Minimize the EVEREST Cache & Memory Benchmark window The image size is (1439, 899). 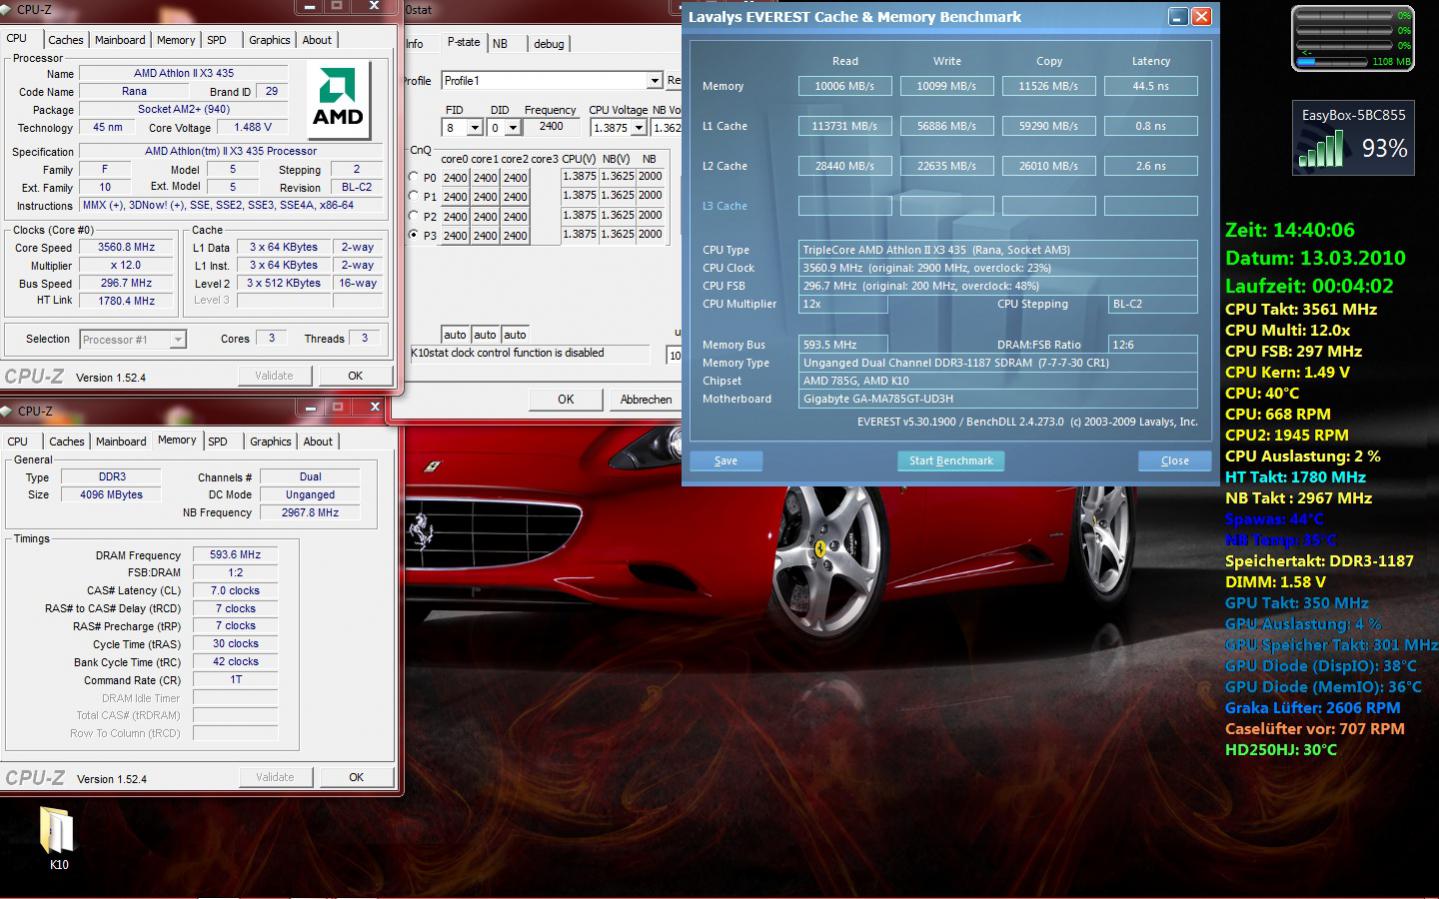tap(1178, 17)
